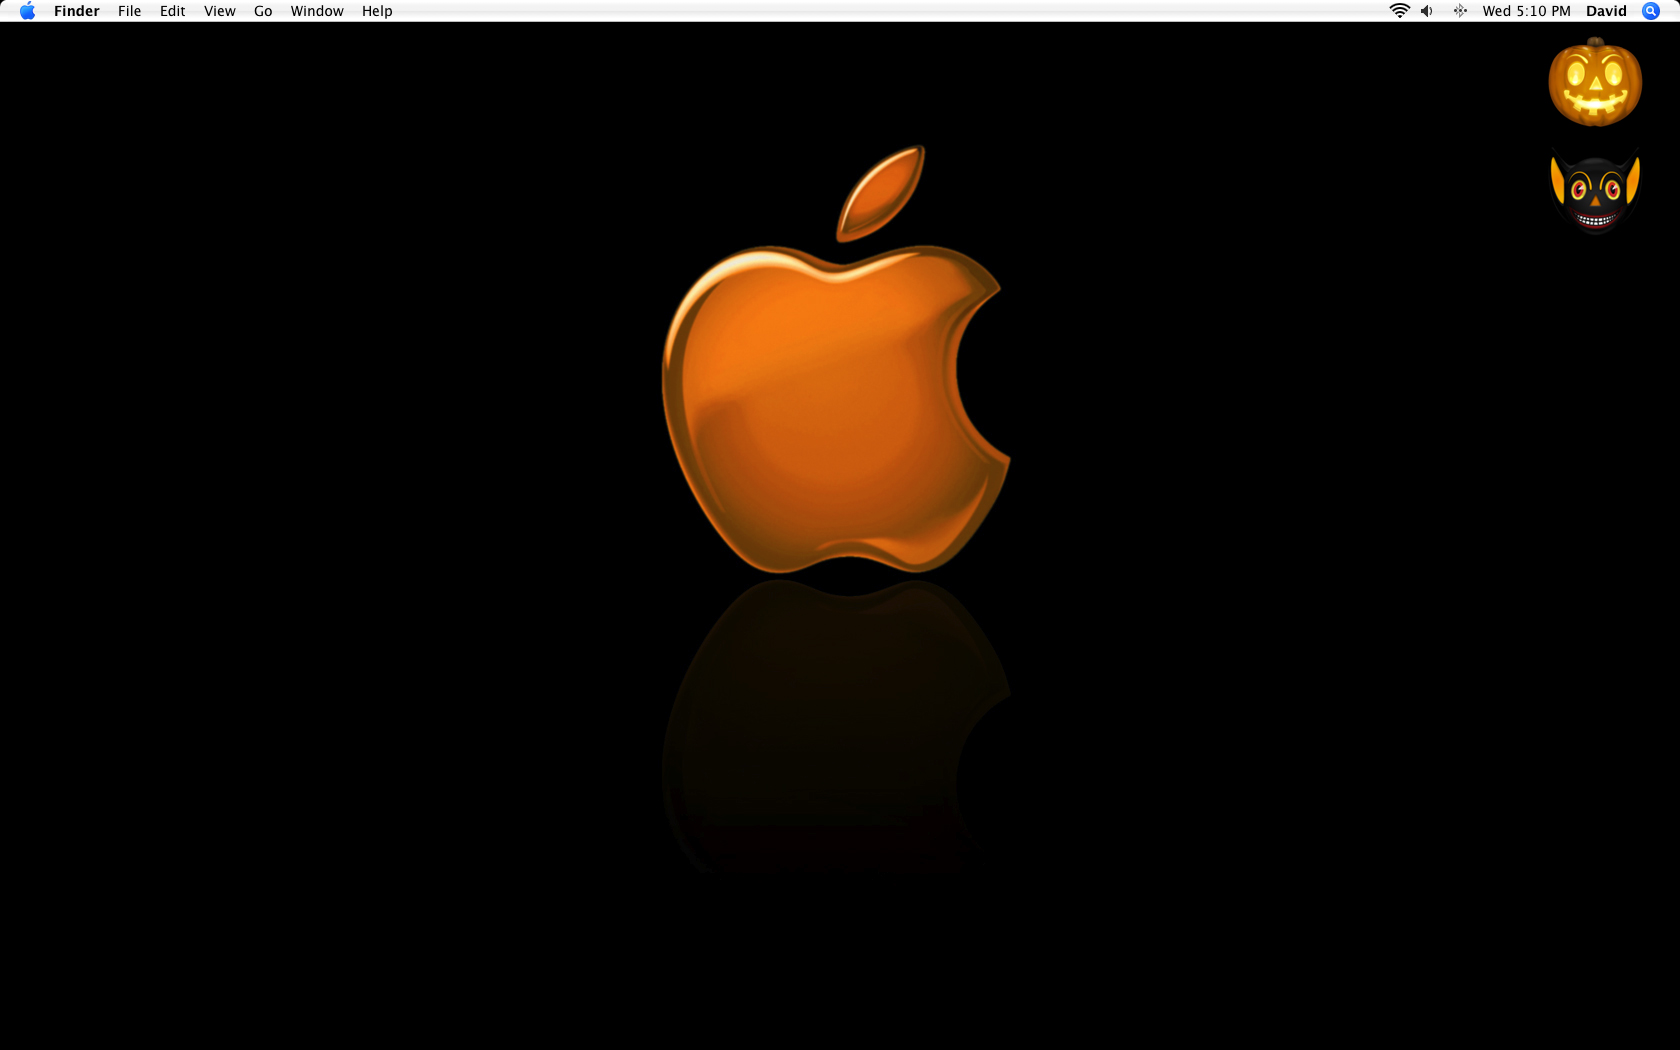Click the Wi-Fi status icon
This screenshot has height=1050, width=1680.
coord(1400,11)
